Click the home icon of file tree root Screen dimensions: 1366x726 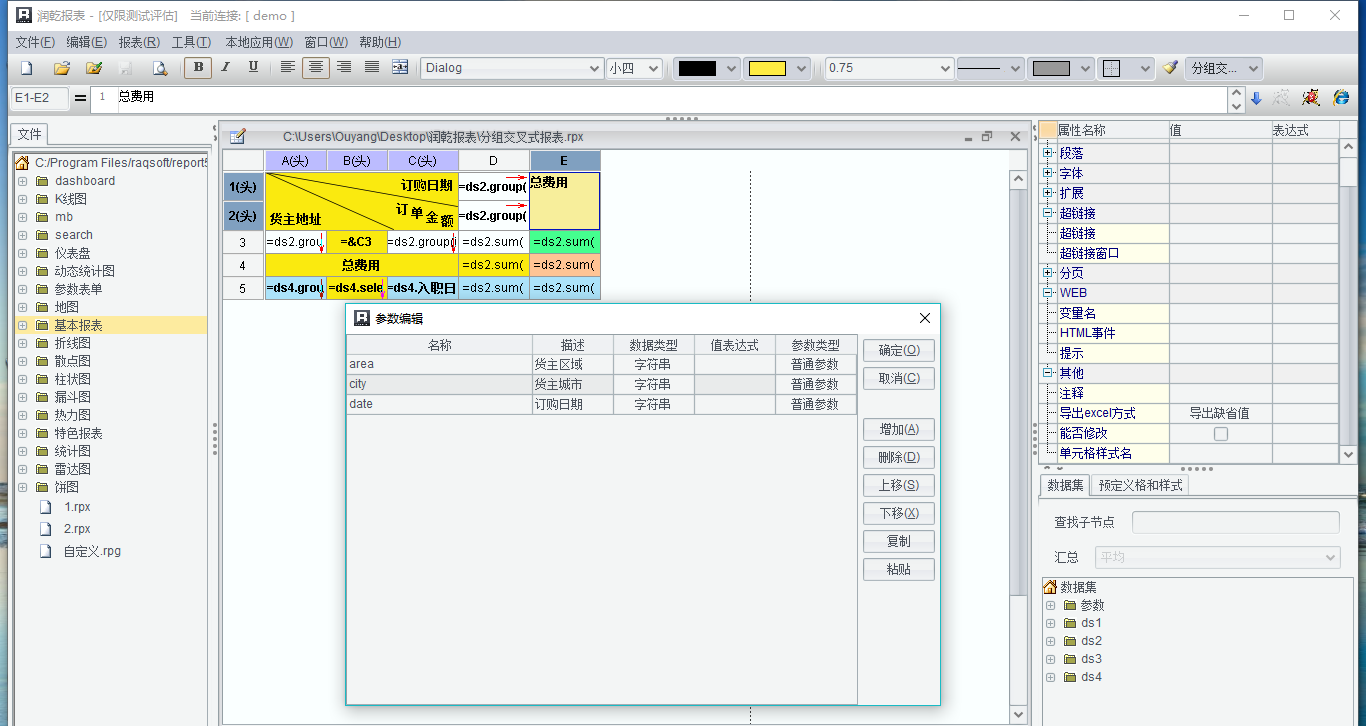(22, 162)
